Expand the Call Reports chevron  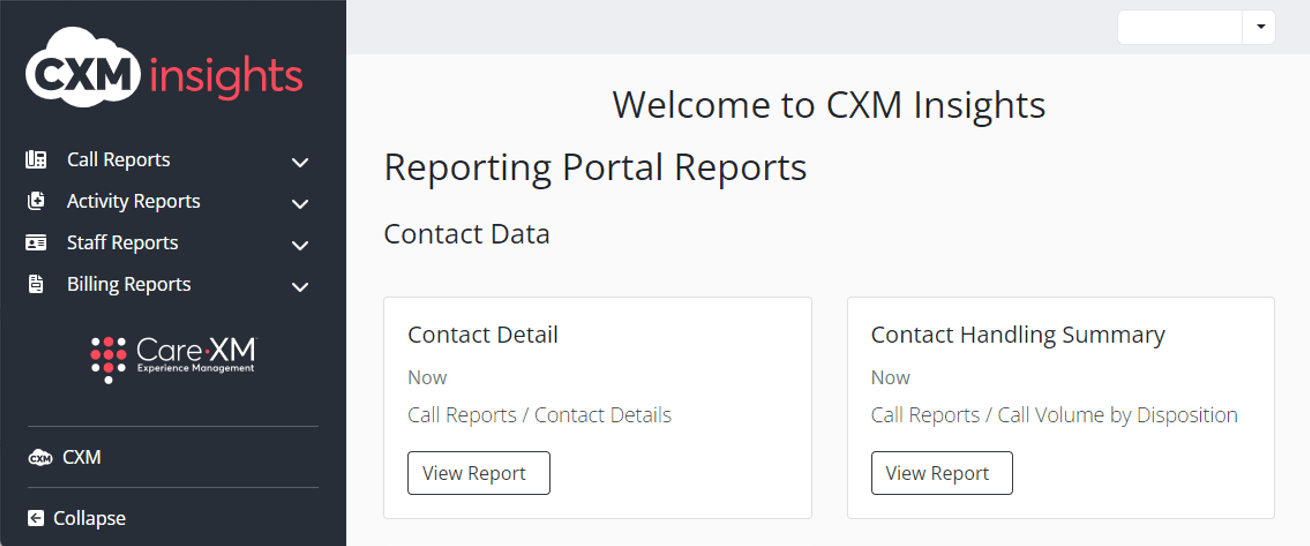(300, 162)
